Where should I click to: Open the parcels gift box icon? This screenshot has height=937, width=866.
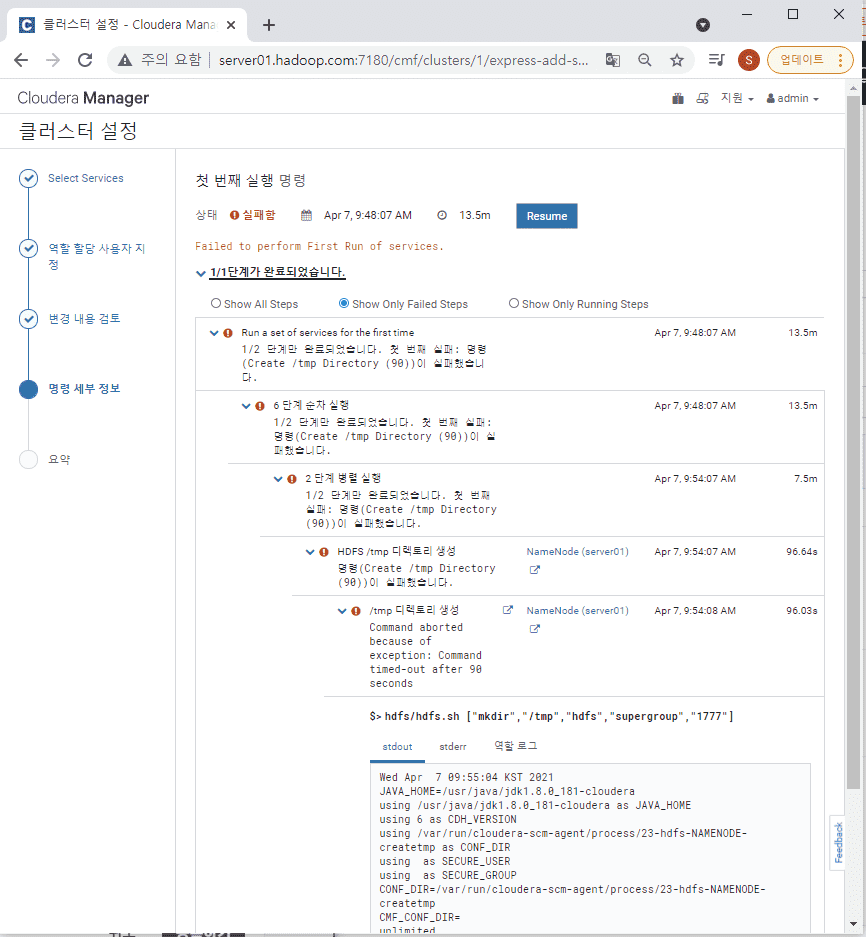[678, 99]
